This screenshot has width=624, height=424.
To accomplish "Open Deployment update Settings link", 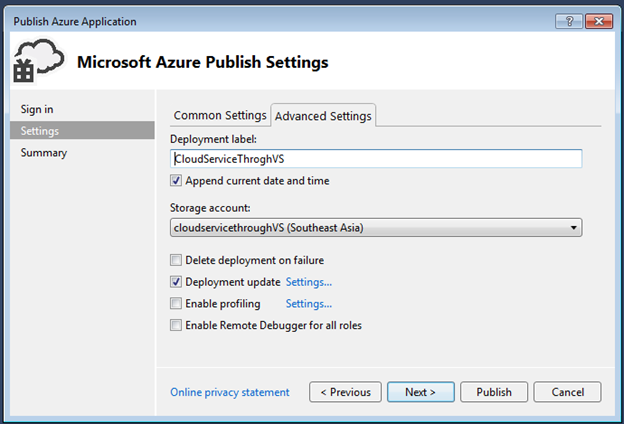I will coord(309,282).
